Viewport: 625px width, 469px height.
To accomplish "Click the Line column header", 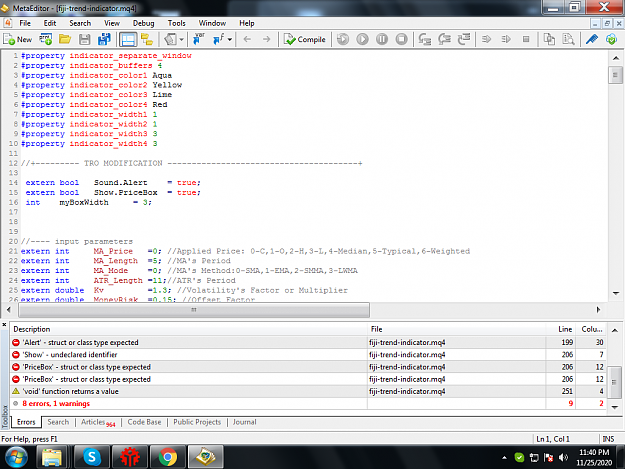I will tap(561, 329).
